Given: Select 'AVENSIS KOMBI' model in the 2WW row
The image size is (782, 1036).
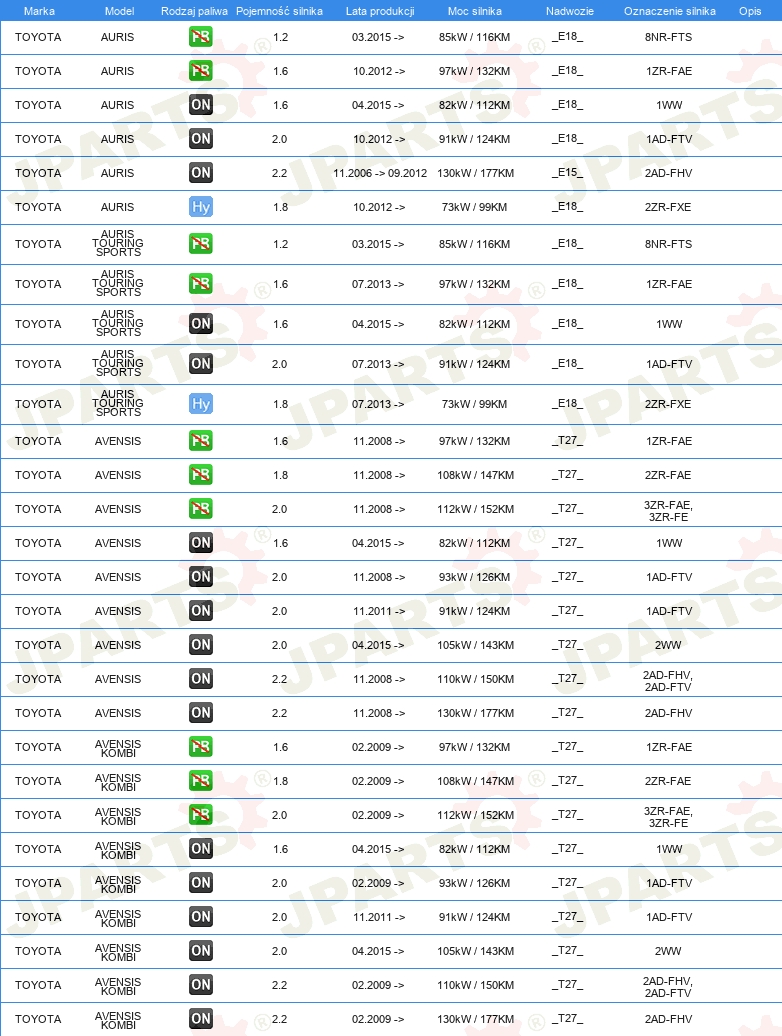Looking at the screenshot, I should point(118,952).
